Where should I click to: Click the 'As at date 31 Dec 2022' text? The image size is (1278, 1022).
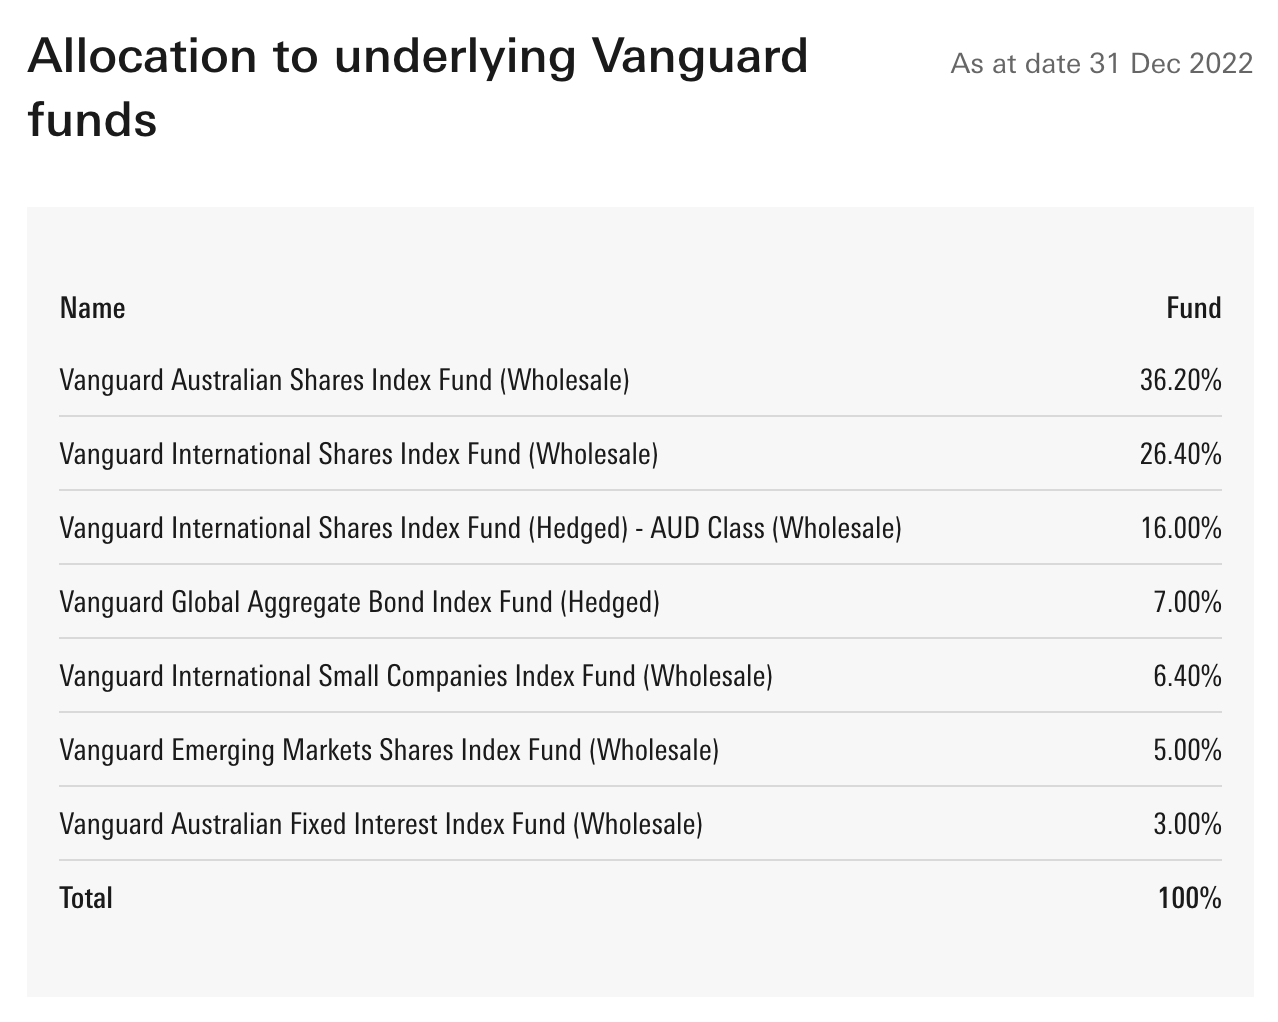click(x=1101, y=64)
